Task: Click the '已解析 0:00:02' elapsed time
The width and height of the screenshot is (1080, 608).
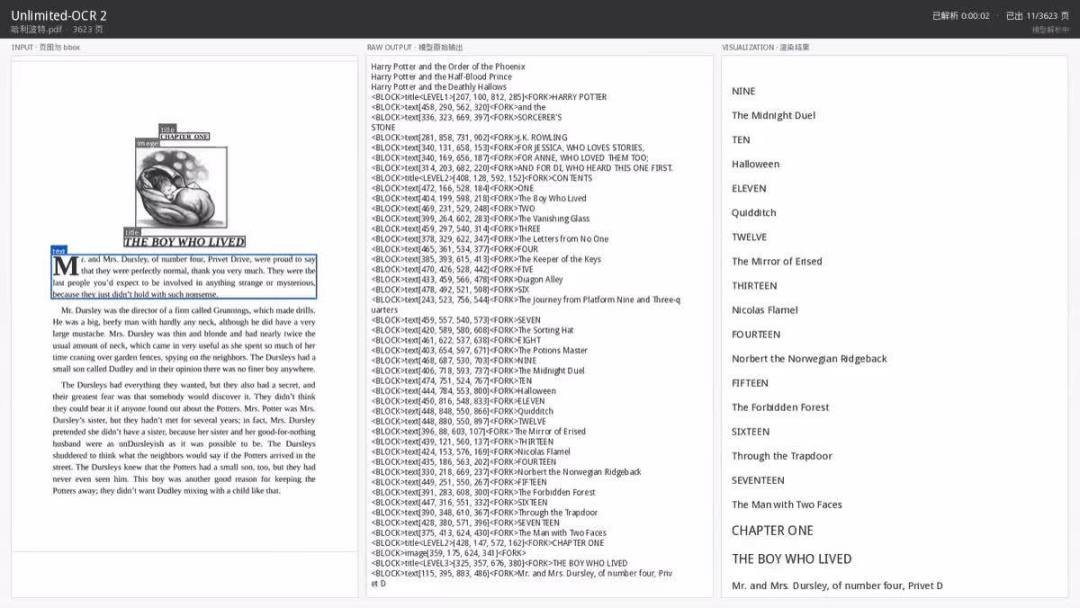Action: click(x=960, y=16)
